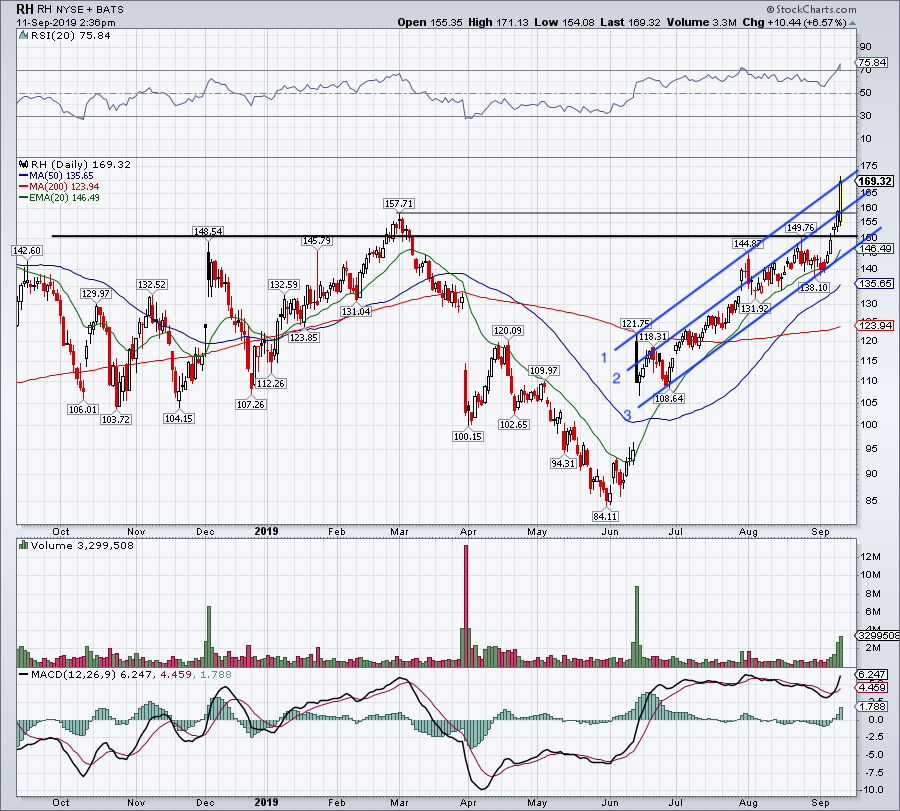
Task: Click the RSI indicator icon beside RSI(20)
Action: point(23,36)
